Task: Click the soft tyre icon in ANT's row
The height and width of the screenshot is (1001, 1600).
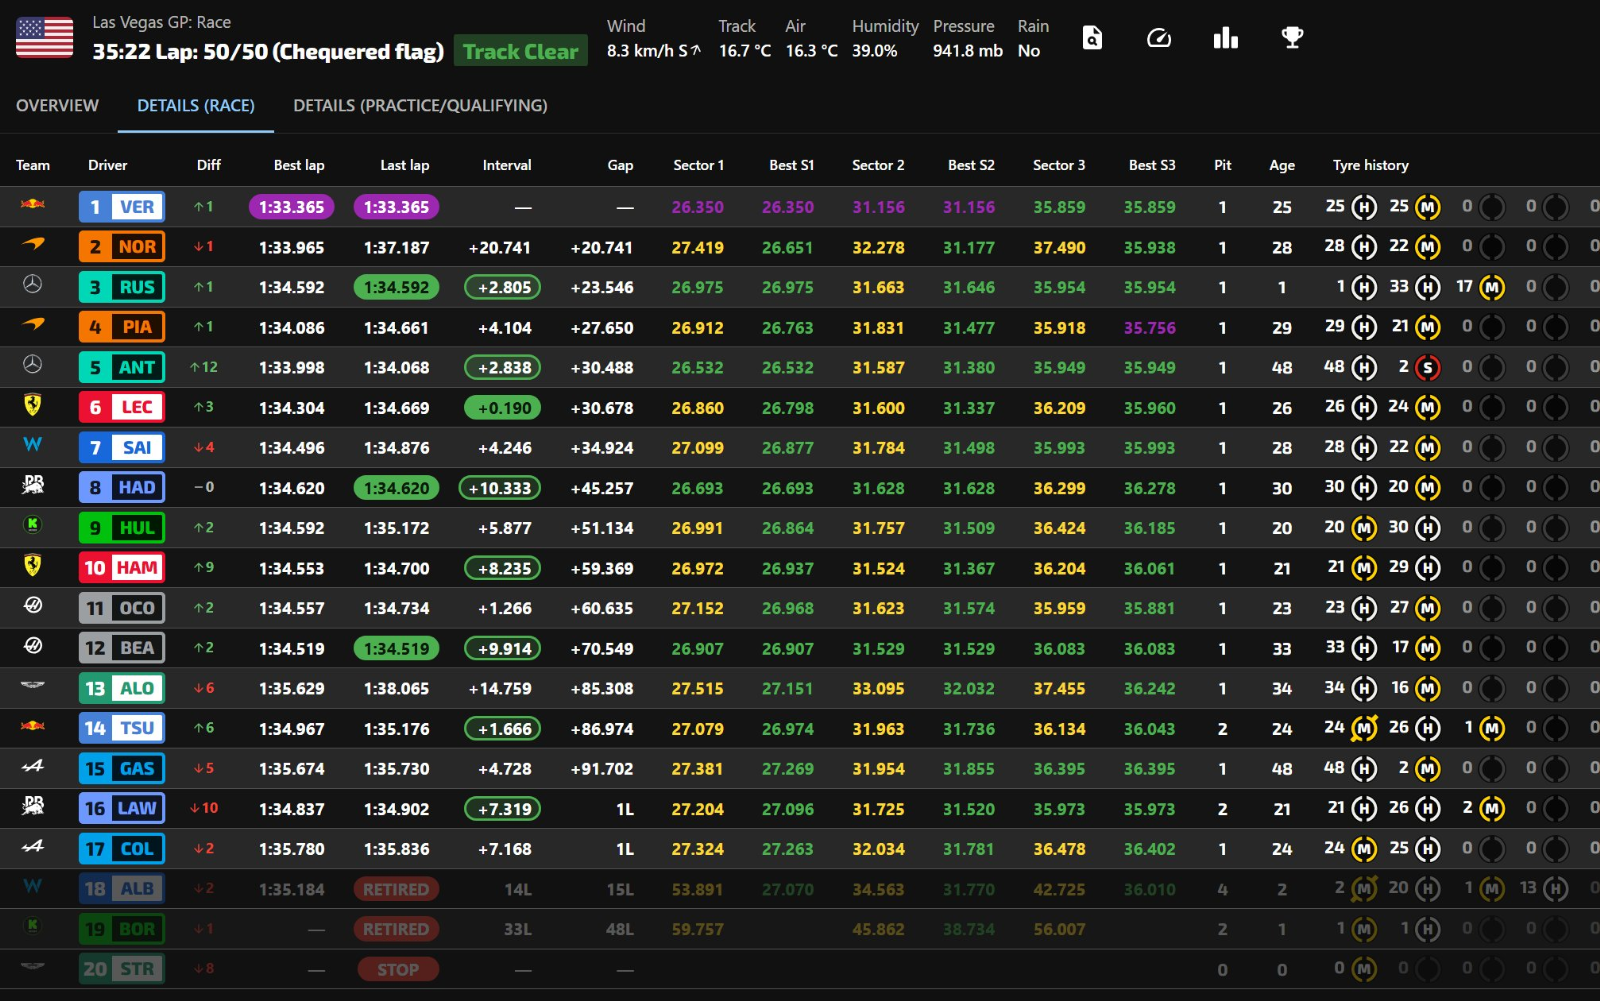Action: 1428,368
